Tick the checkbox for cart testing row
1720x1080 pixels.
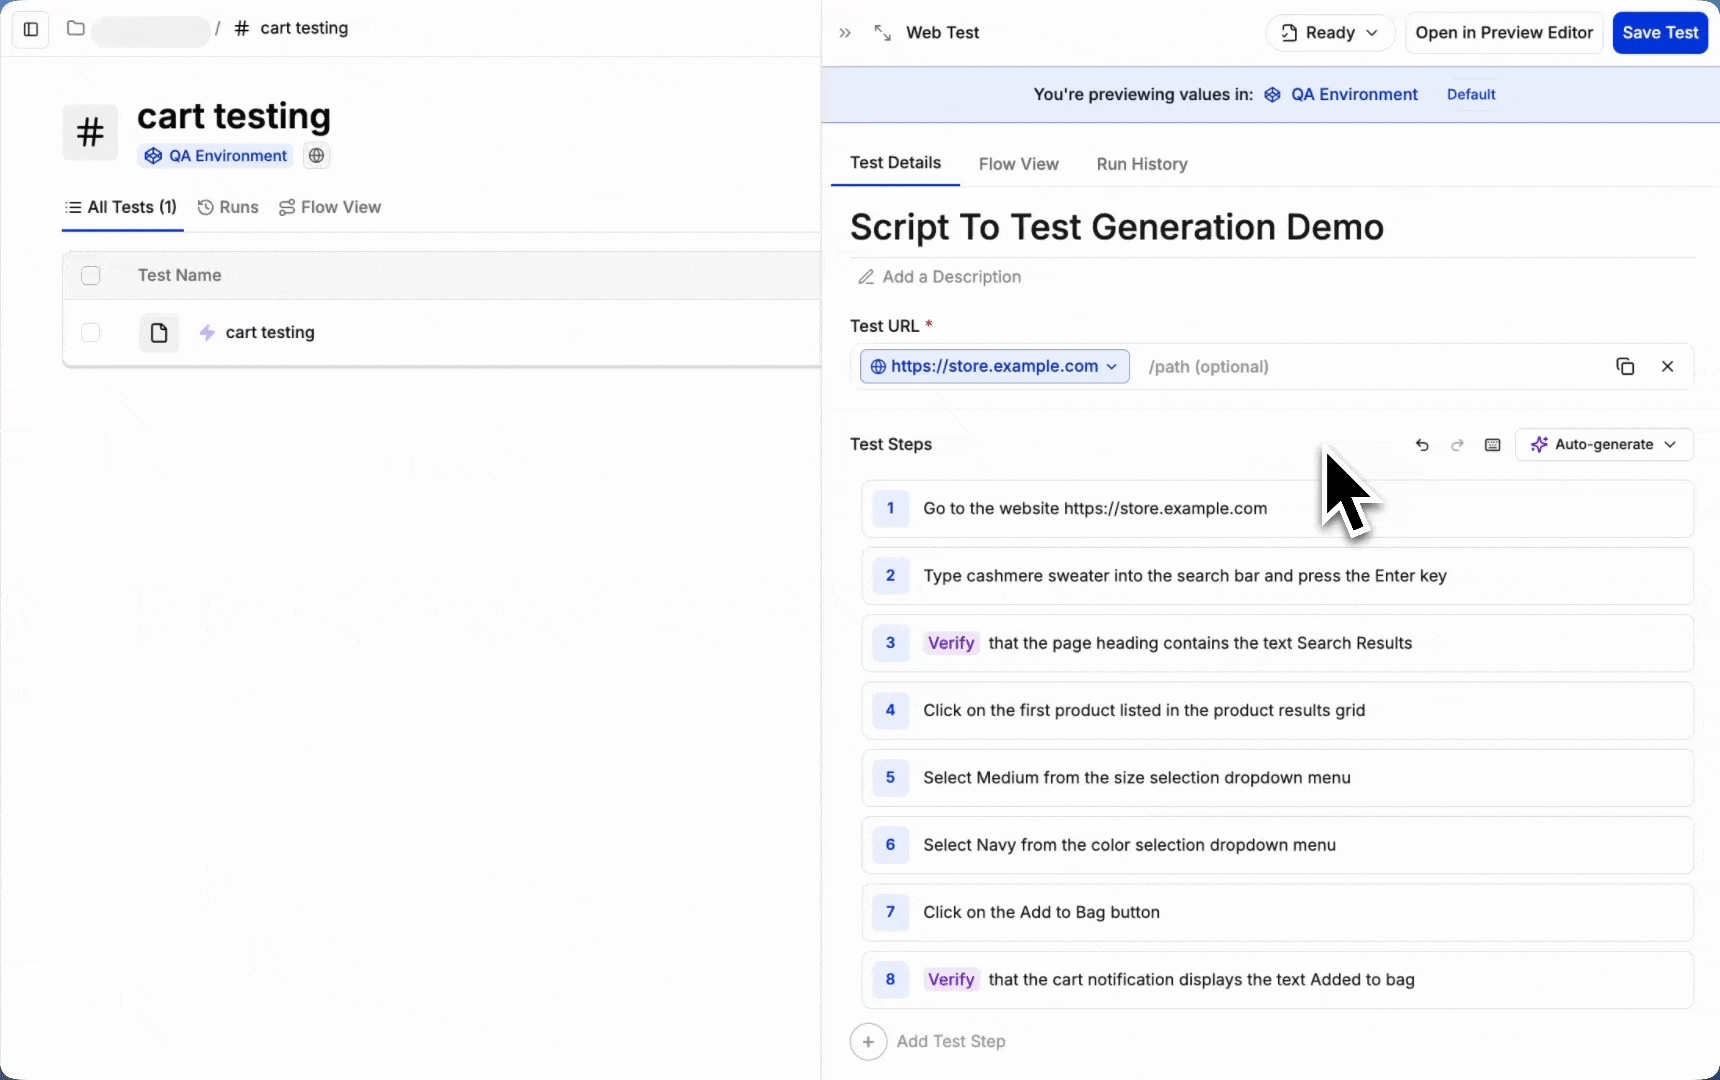91,333
